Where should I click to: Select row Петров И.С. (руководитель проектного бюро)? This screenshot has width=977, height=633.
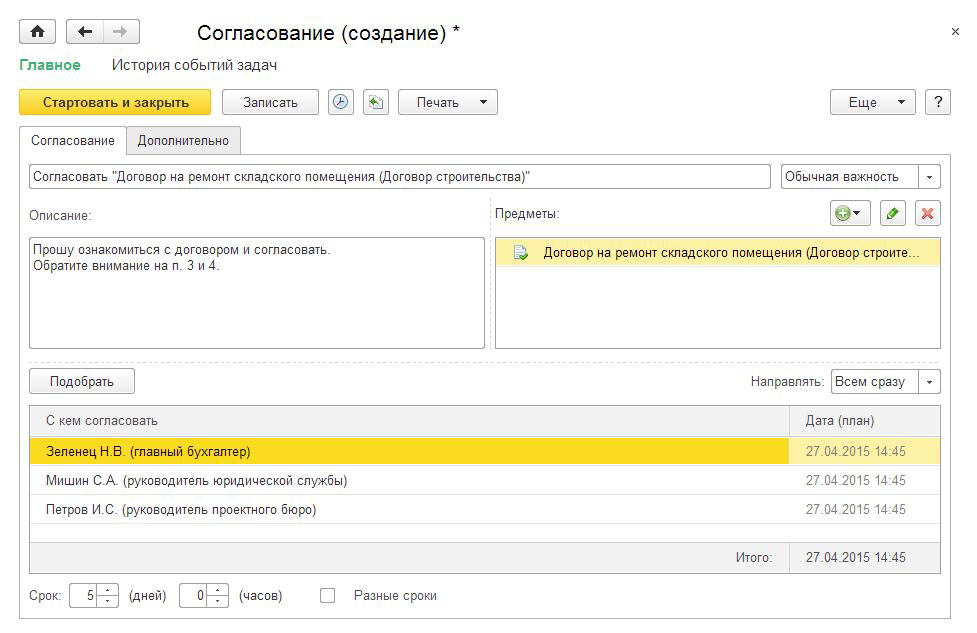(x=409, y=510)
